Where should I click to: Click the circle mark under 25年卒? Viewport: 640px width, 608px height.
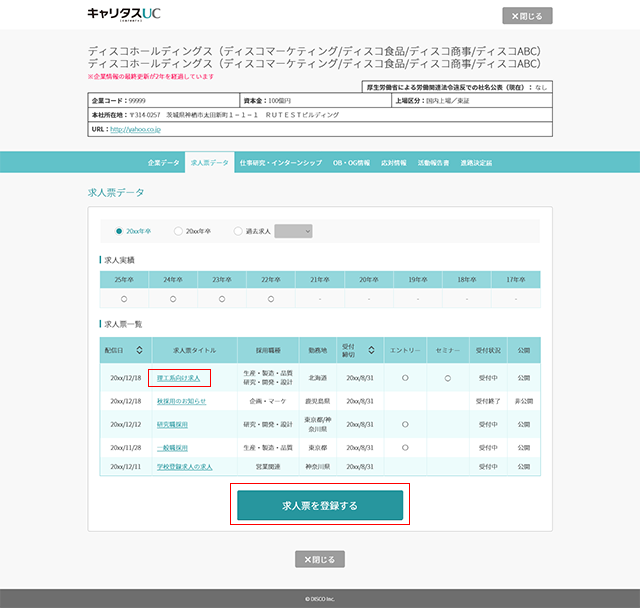[124, 299]
